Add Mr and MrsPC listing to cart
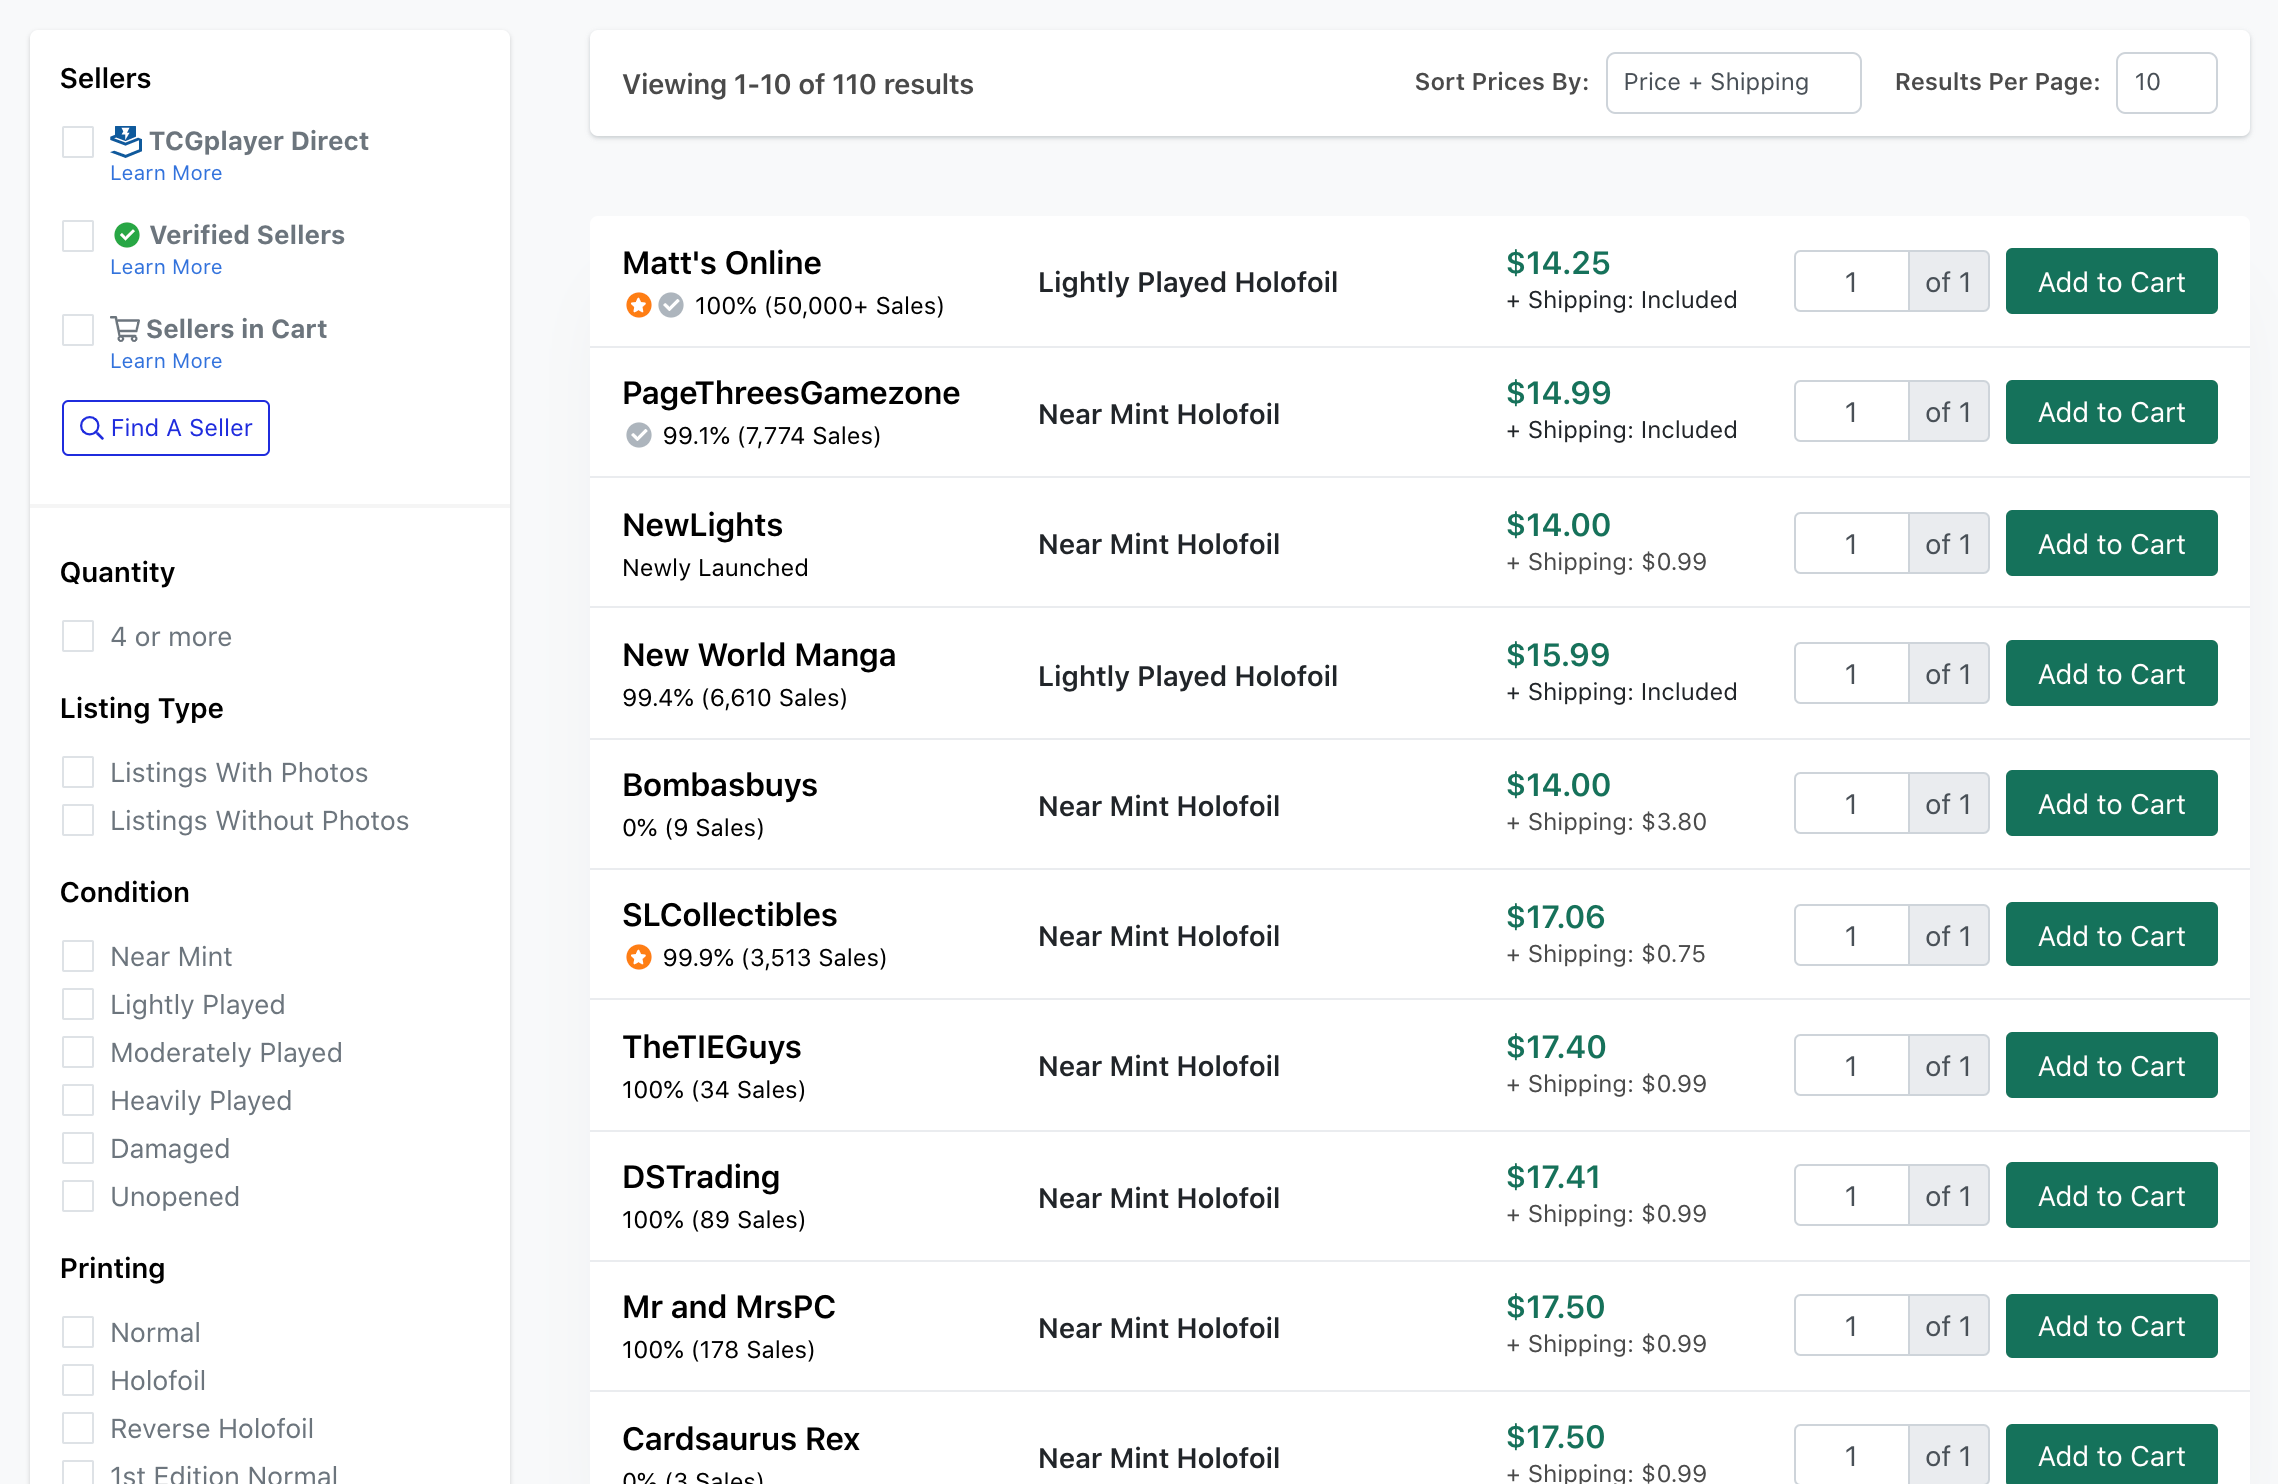This screenshot has width=2278, height=1484. (x=2111, y=1326)
